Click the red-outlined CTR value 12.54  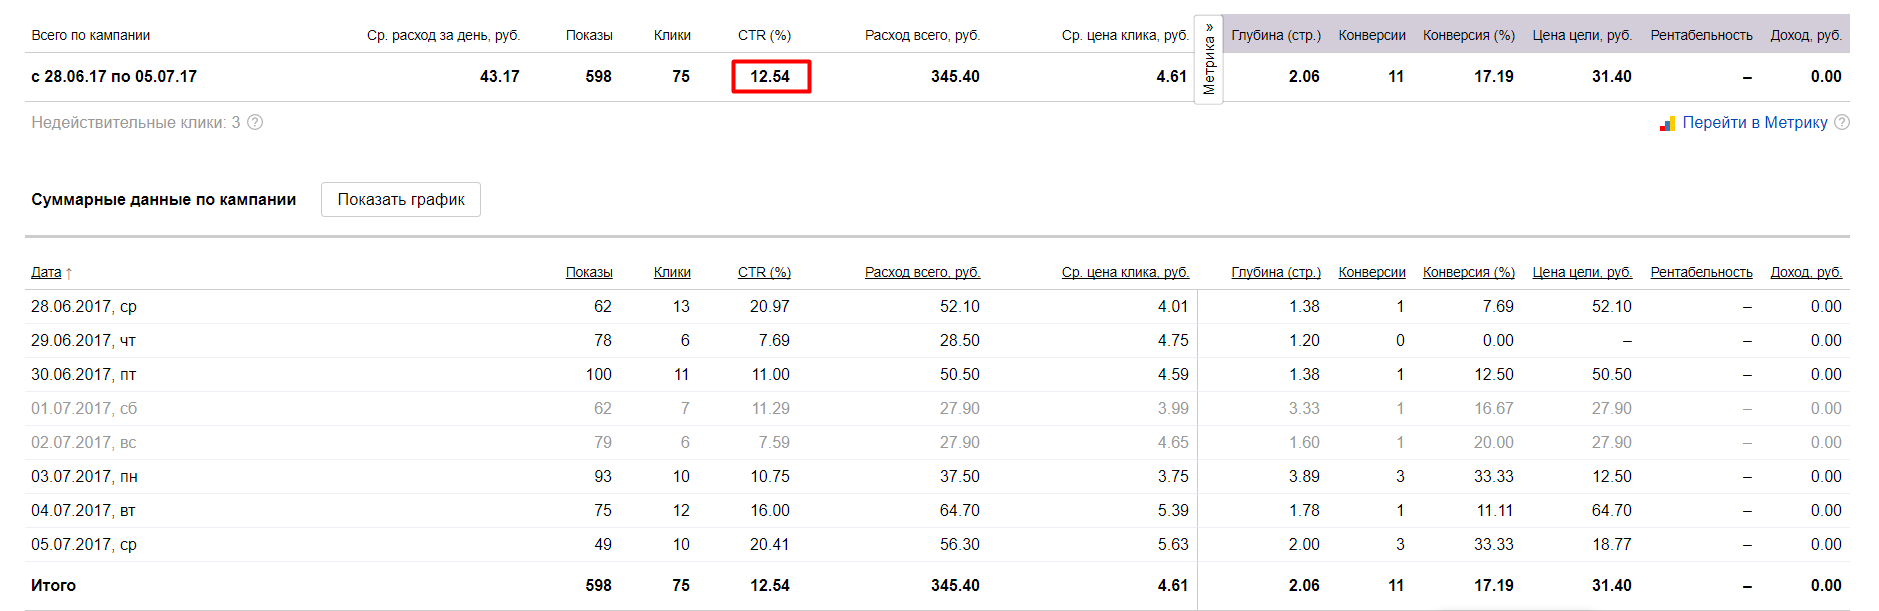770,76
